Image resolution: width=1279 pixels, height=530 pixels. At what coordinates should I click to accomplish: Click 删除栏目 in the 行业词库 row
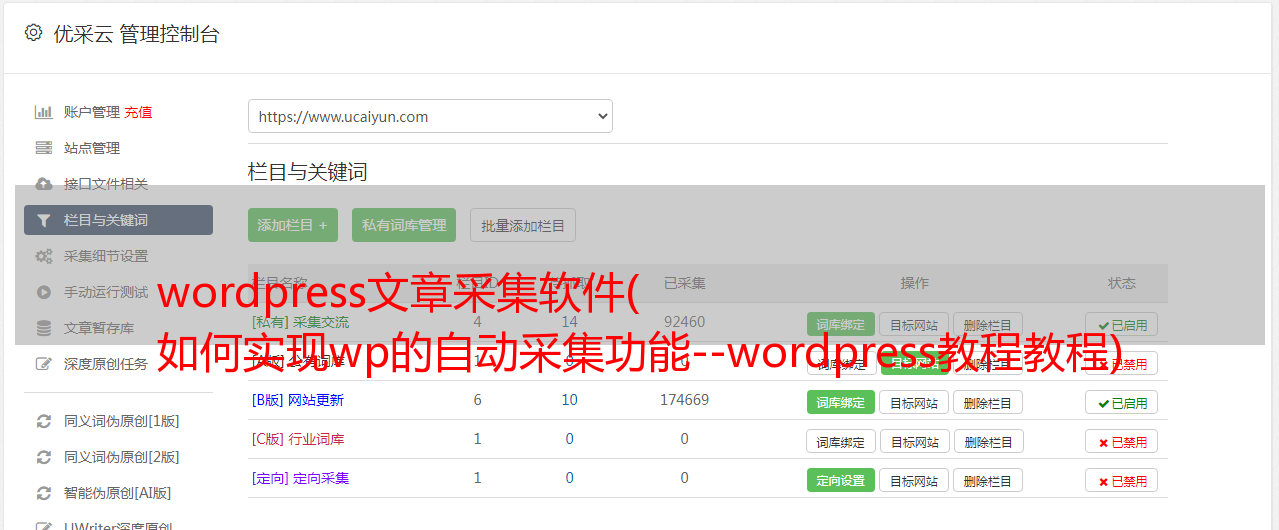click(988, 441)
